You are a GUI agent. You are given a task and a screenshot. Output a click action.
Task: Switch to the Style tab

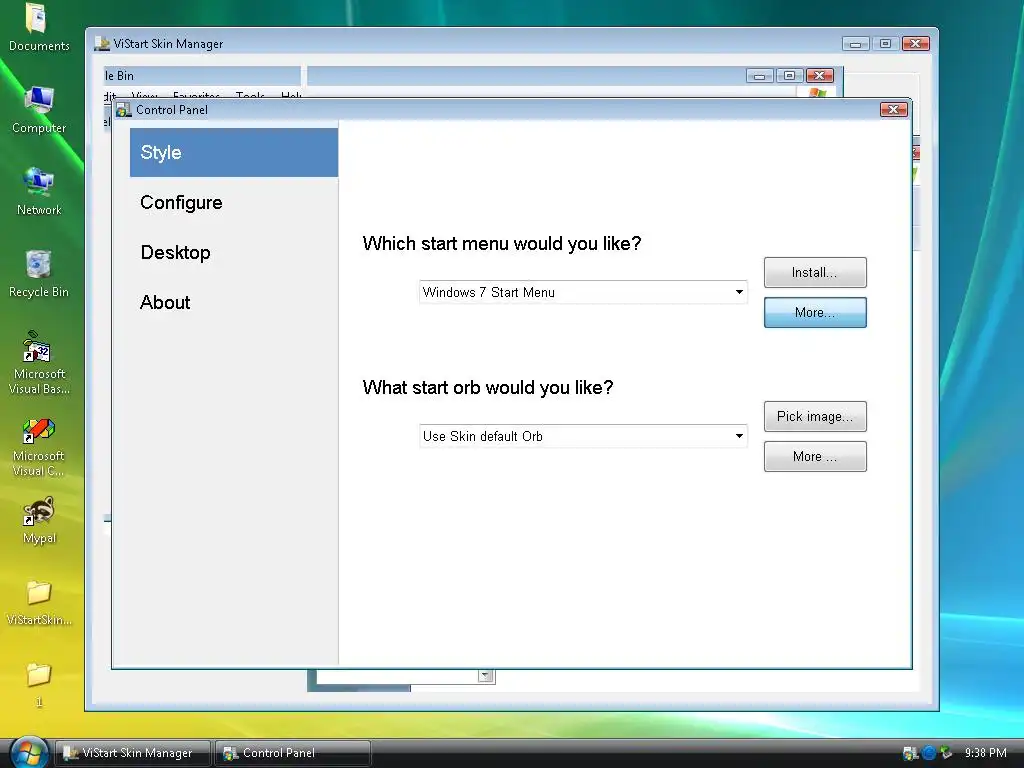[x=234, y=152]
